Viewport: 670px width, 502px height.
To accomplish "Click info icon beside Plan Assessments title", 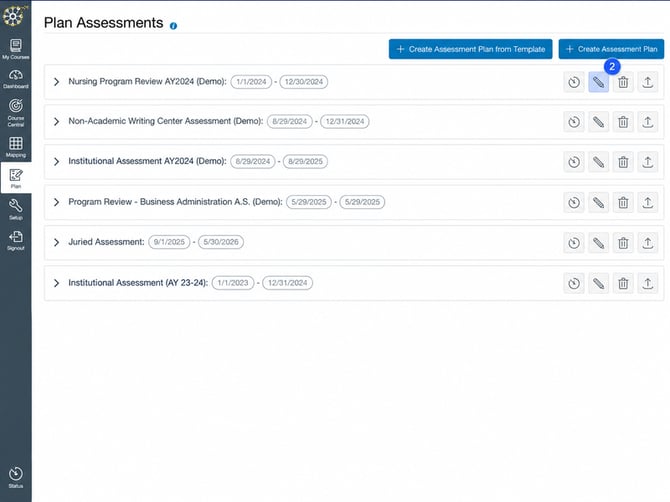I will click(173, 26).
